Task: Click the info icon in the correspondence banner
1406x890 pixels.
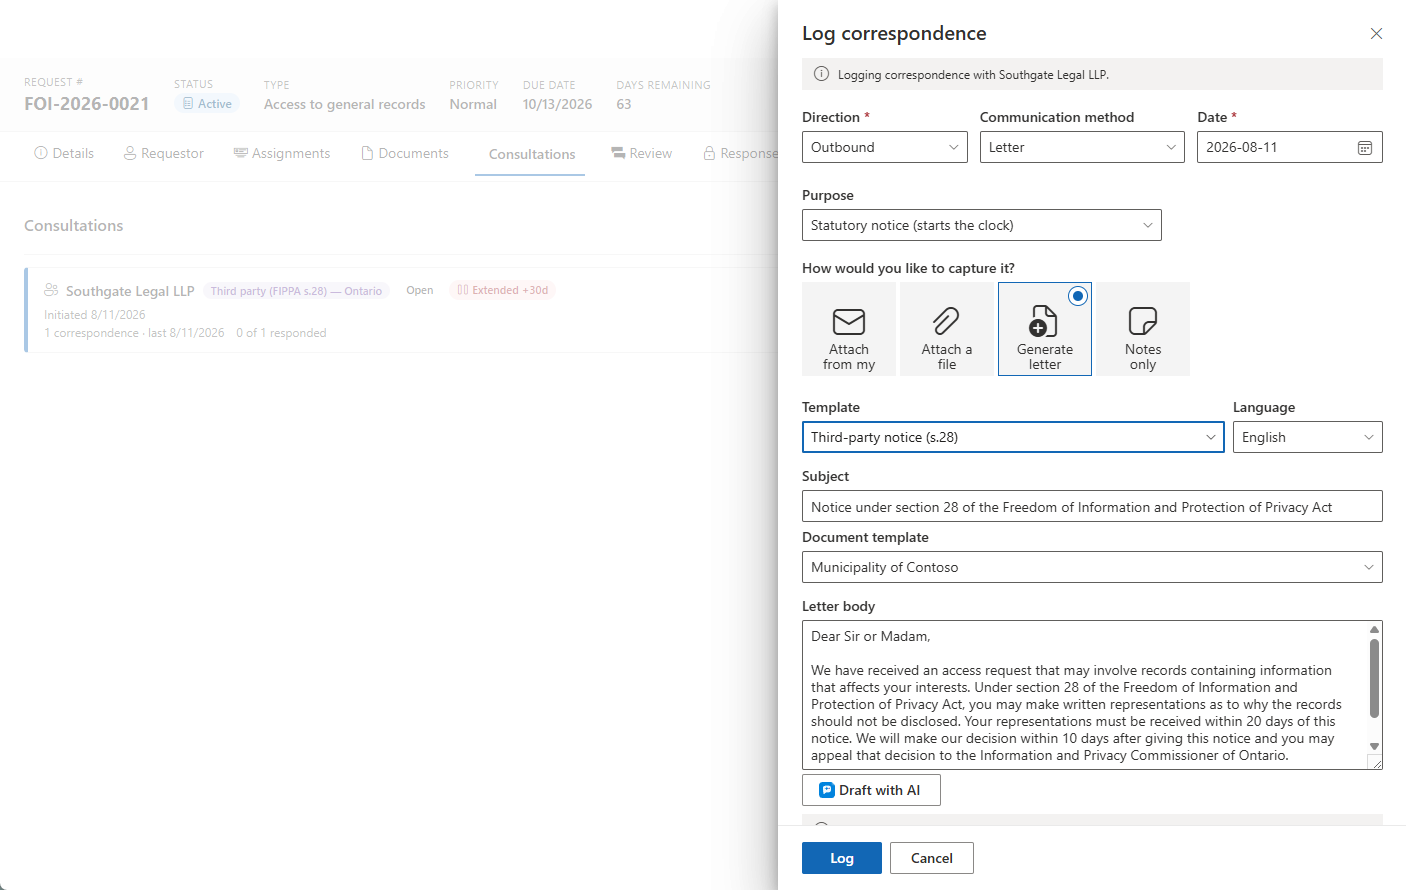Action: coord(821,74)
